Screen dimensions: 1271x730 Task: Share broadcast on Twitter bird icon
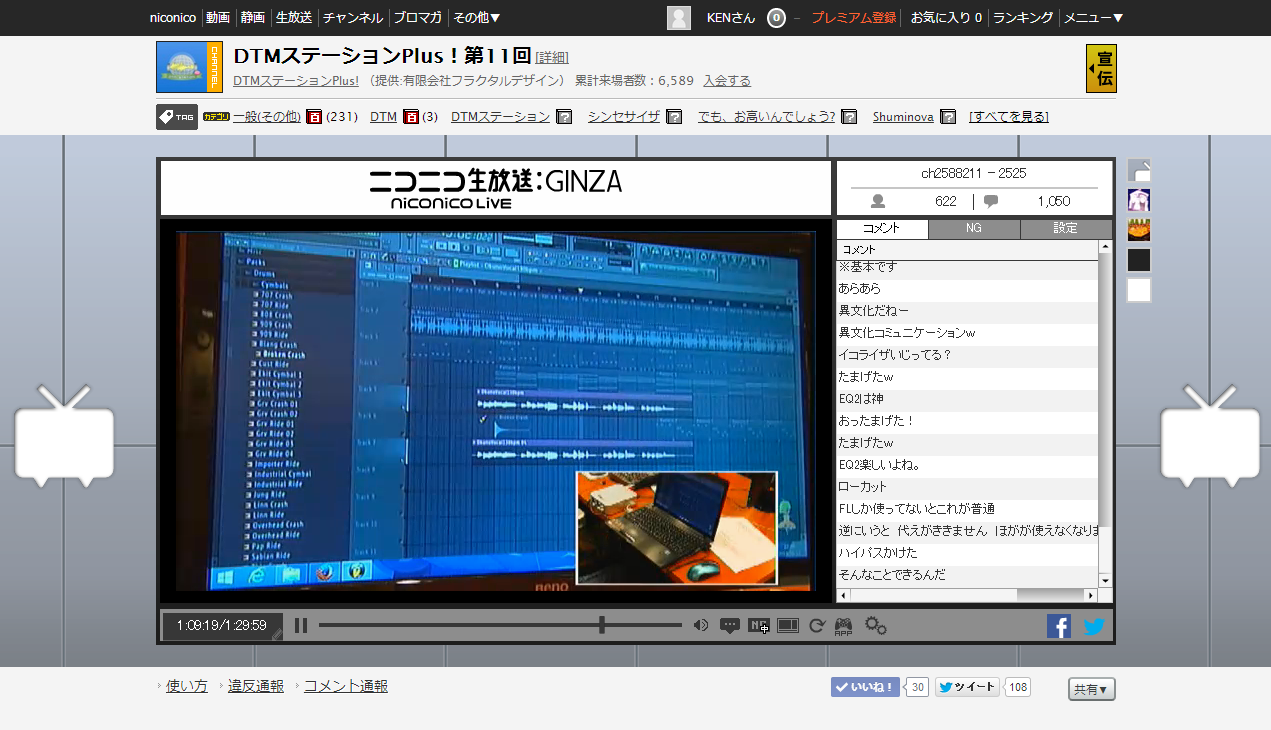tap(1094, 626)
